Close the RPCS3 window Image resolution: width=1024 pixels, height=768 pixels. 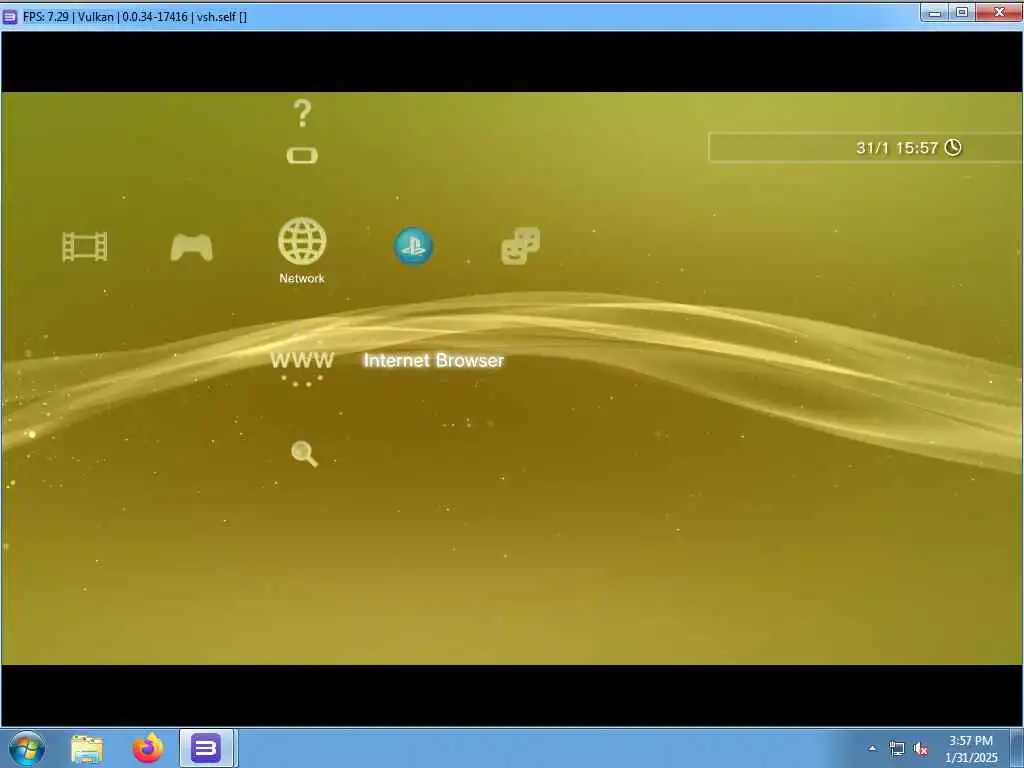(999, 12)
